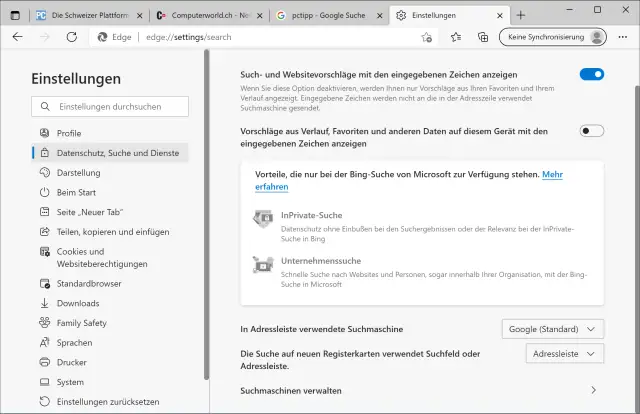Click the Keine Synchronisierung profile button

coord(556,36)
